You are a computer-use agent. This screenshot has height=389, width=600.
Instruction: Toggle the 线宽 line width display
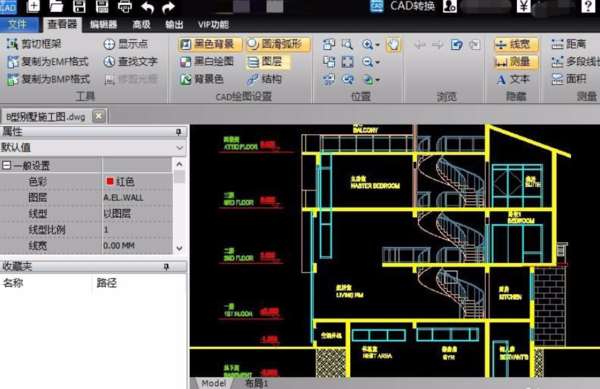point(516,44)
